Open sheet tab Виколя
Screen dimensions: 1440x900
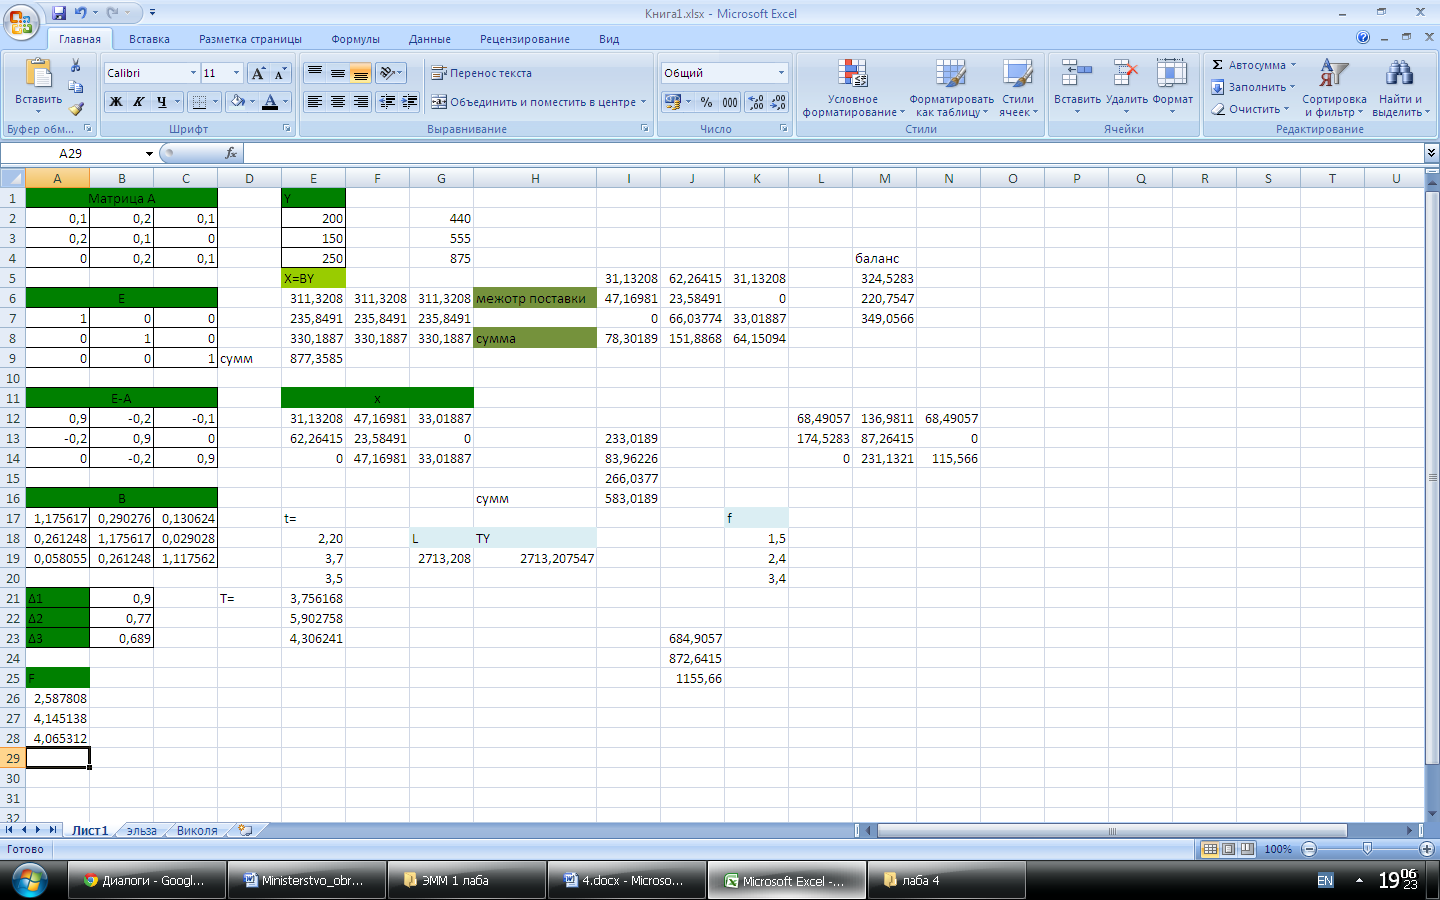197,830
